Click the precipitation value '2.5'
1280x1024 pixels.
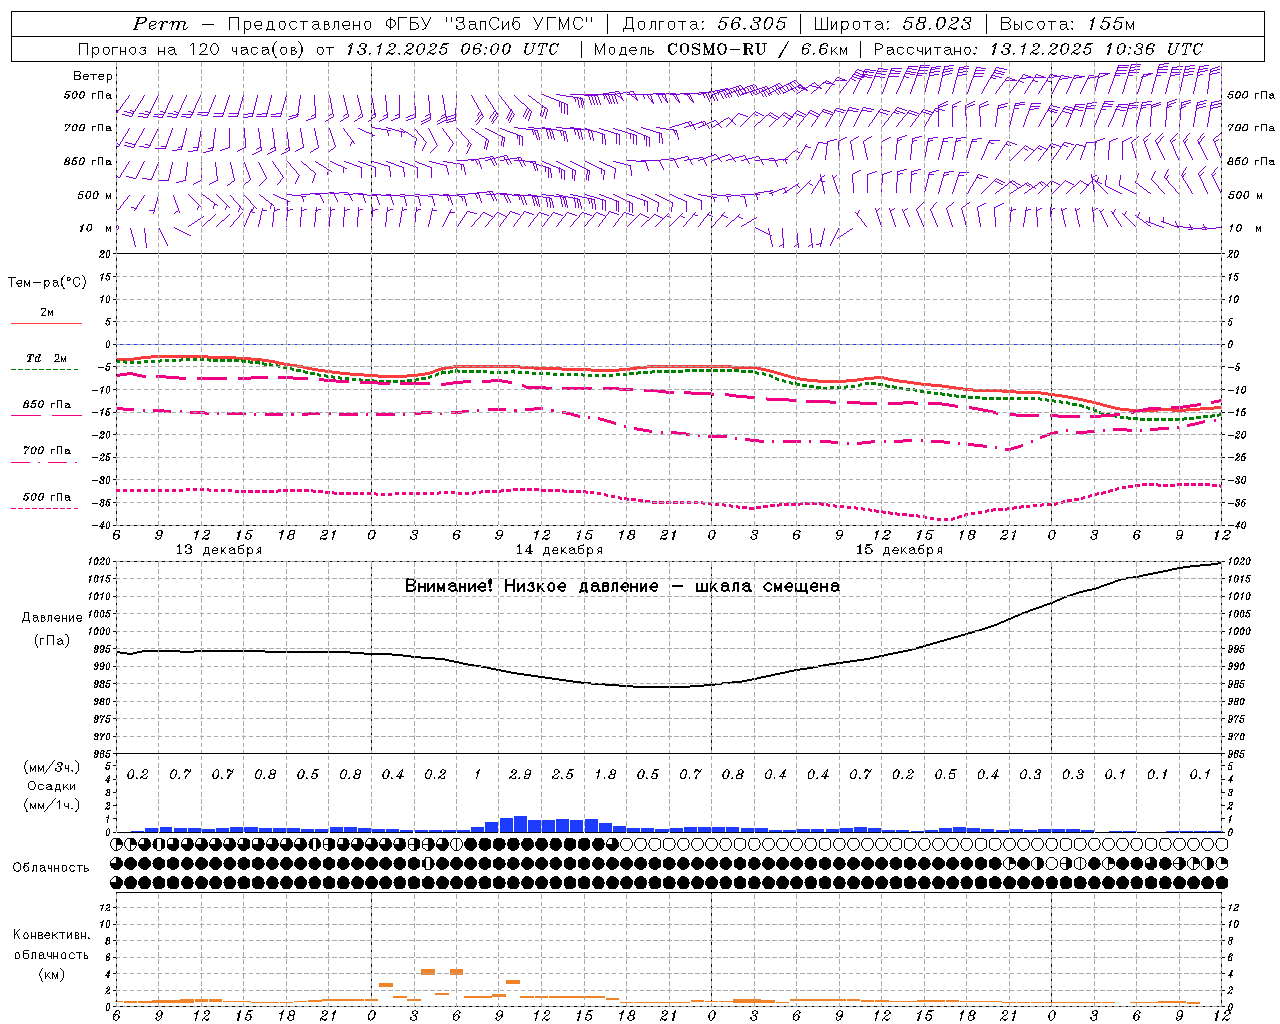click(563, 774)
